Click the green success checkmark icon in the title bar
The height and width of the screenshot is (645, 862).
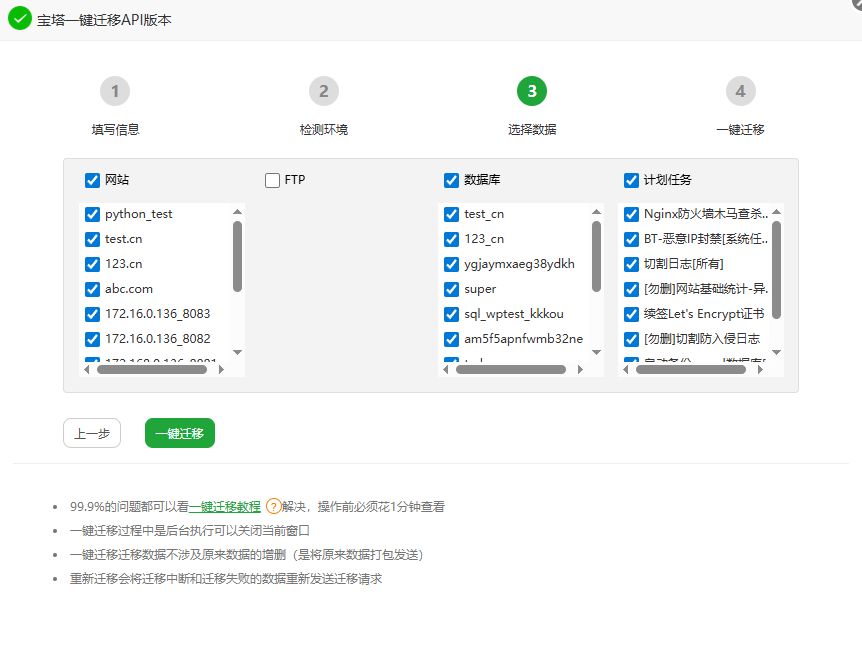click(x=19, y=19)
